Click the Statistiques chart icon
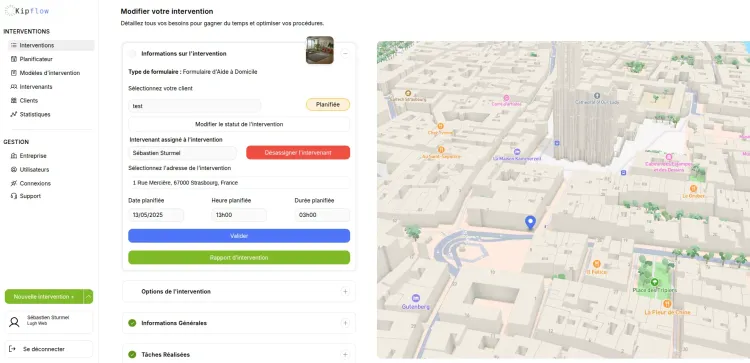The height and width of the screenshot is (363, 750). point(14,115)
